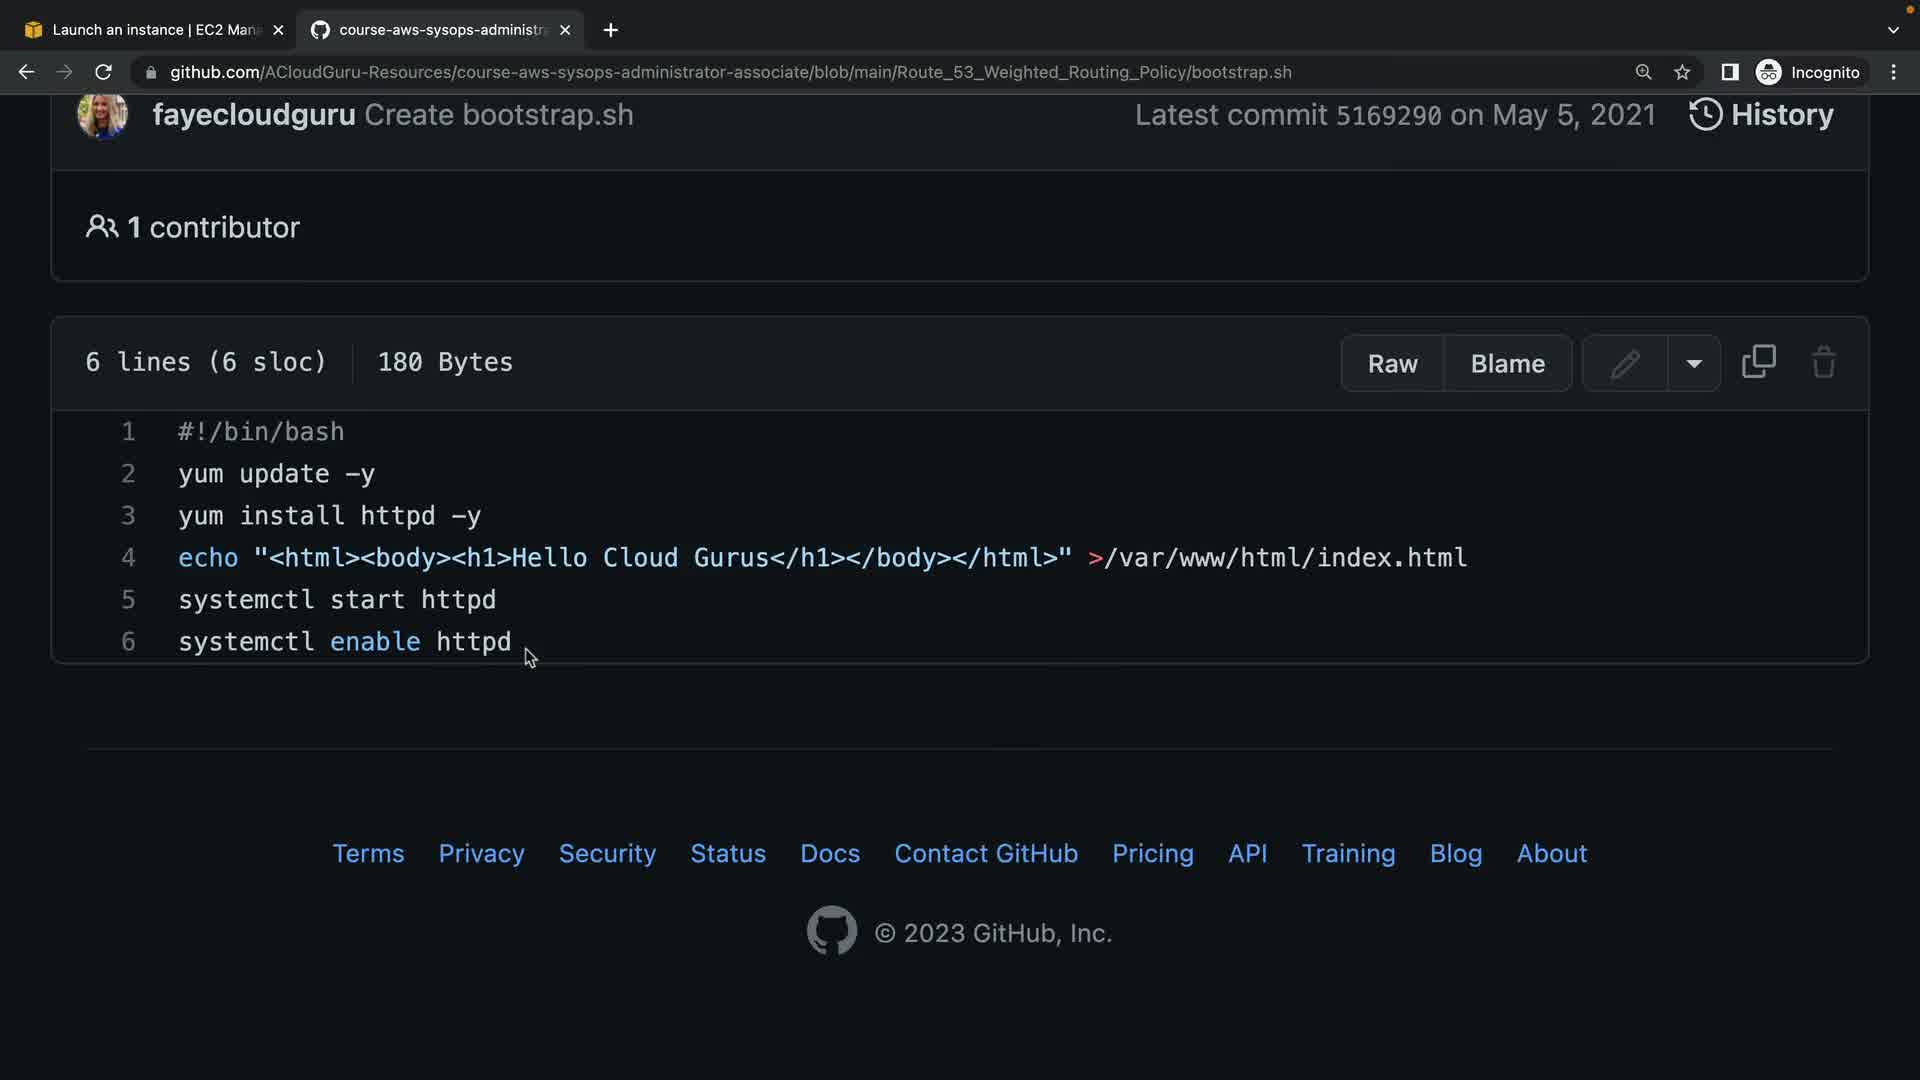Switch to Launch an instance EC2 tab
Image resolution: width=1920 pixels, height=1080 pixels.
click(x=150, y=30)
